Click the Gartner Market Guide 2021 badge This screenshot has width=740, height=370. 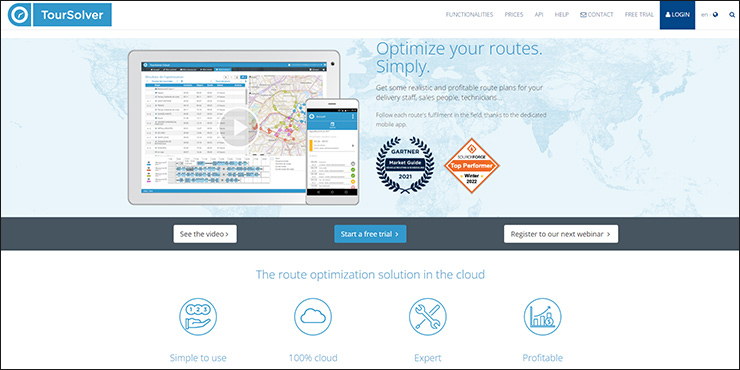pos(404,165)
